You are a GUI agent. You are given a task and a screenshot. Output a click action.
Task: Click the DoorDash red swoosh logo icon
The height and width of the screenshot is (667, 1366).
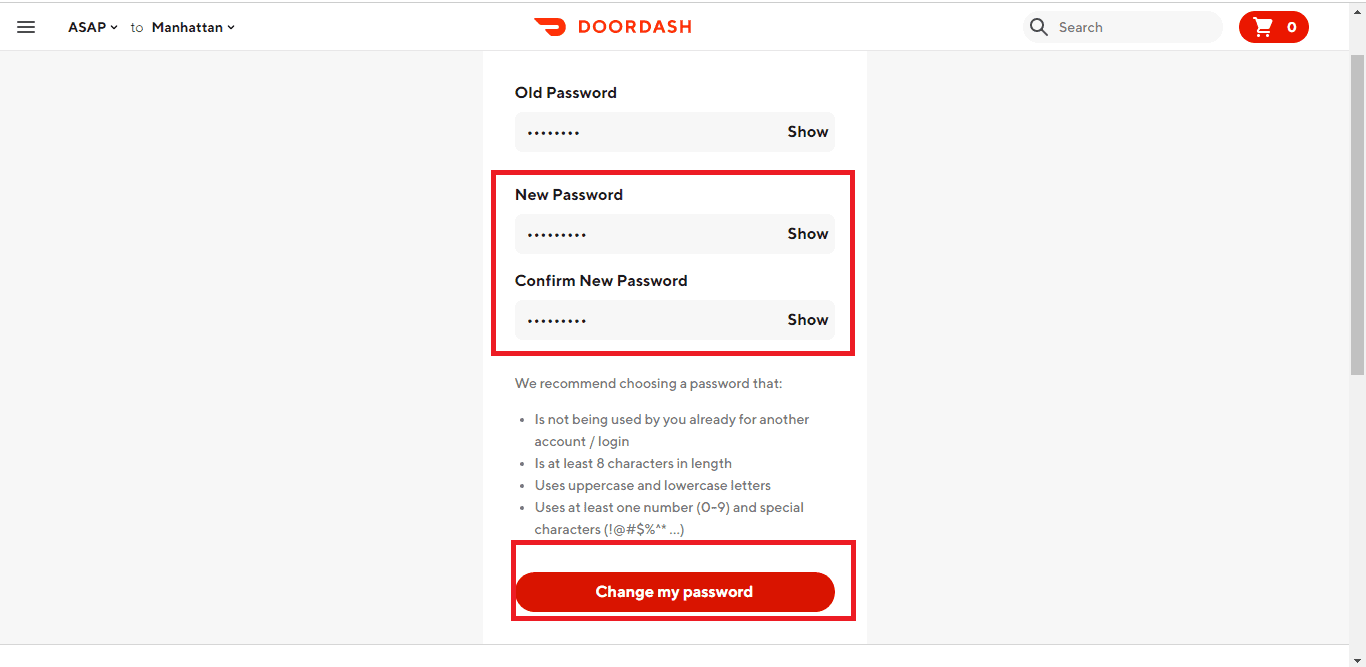pyautogui.click(x=550, y=27)
